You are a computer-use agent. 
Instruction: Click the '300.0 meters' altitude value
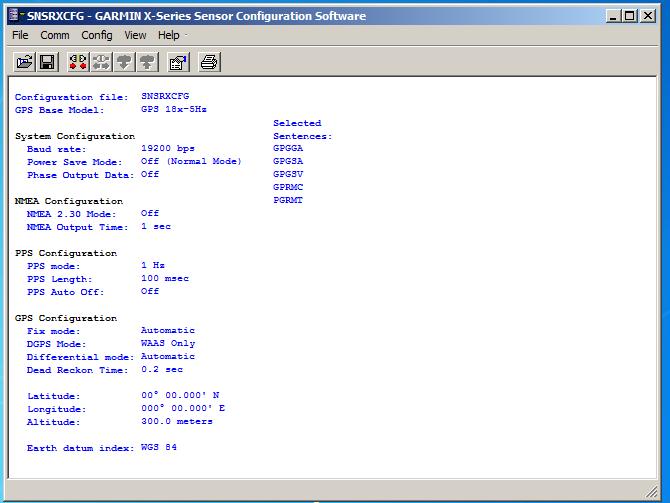pos(176,421)
